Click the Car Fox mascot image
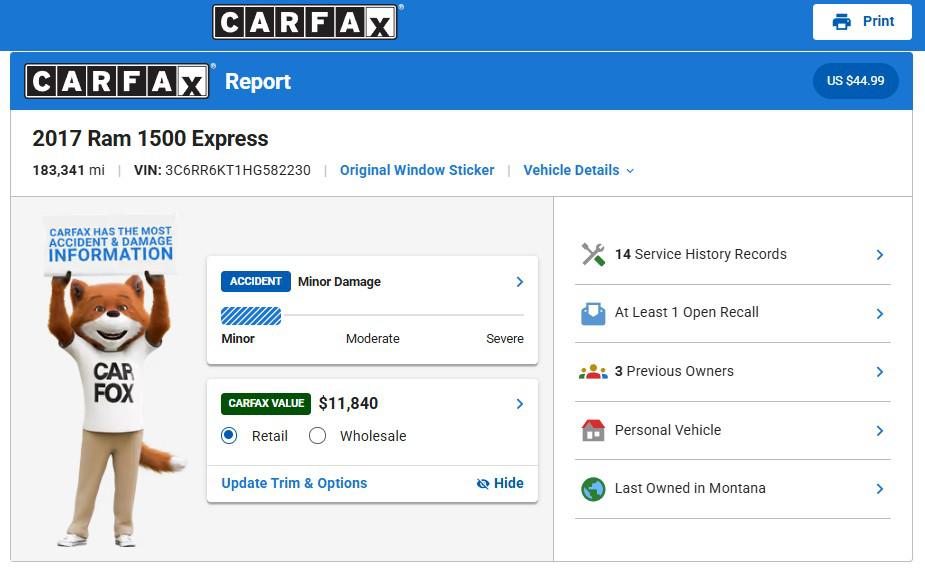This screenshot has width=925, height=575. click(x=112, y=380)
